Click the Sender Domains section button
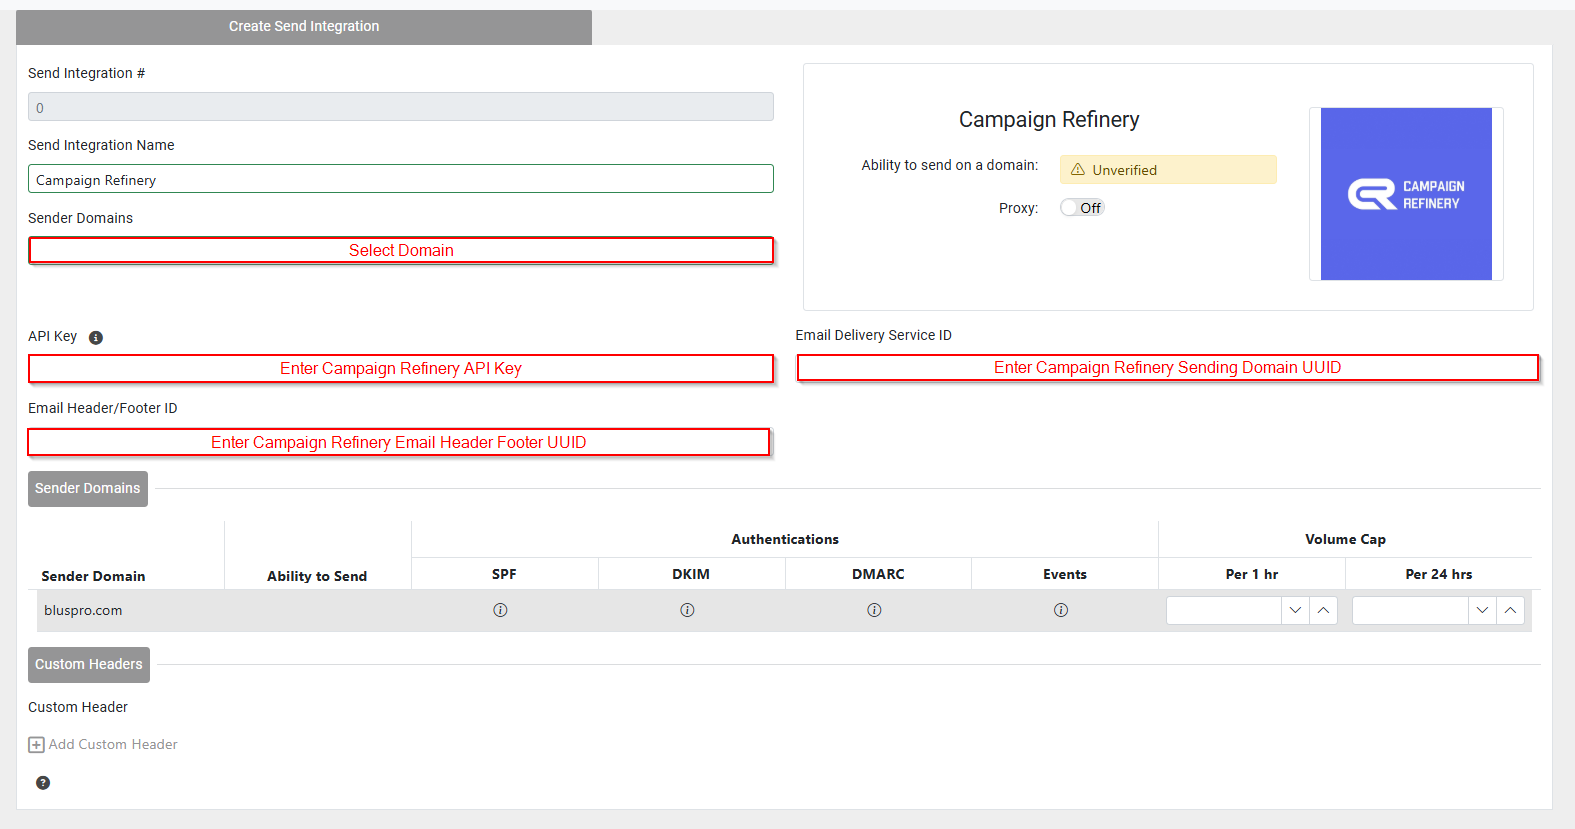Viewport: 1575px width, 829px height. 88,489
